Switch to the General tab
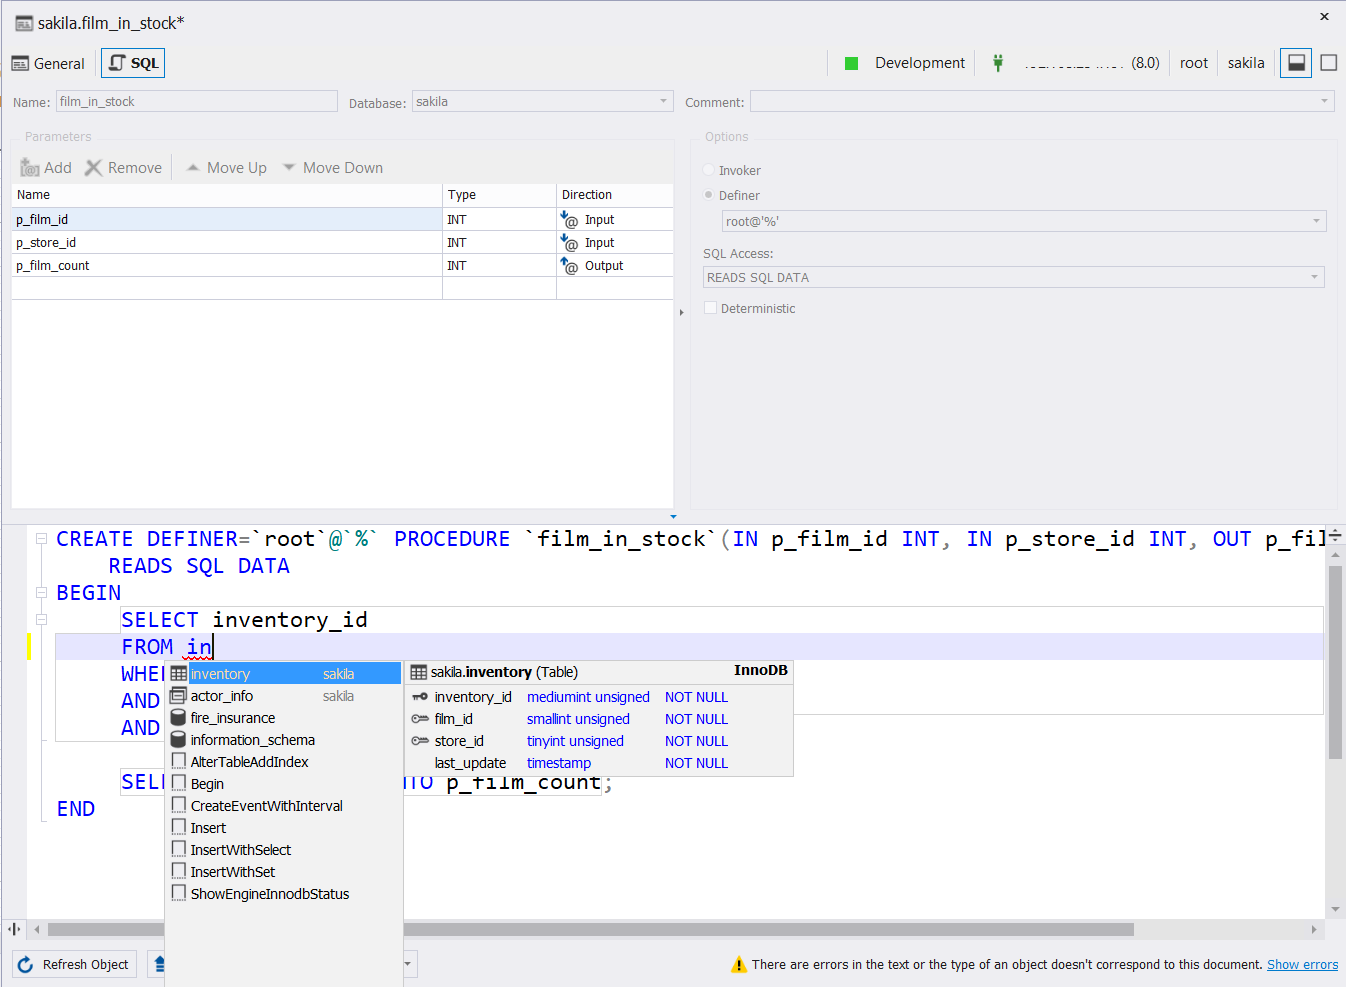The height and width of the screenshot is (987, 1346). coord(48,63)
